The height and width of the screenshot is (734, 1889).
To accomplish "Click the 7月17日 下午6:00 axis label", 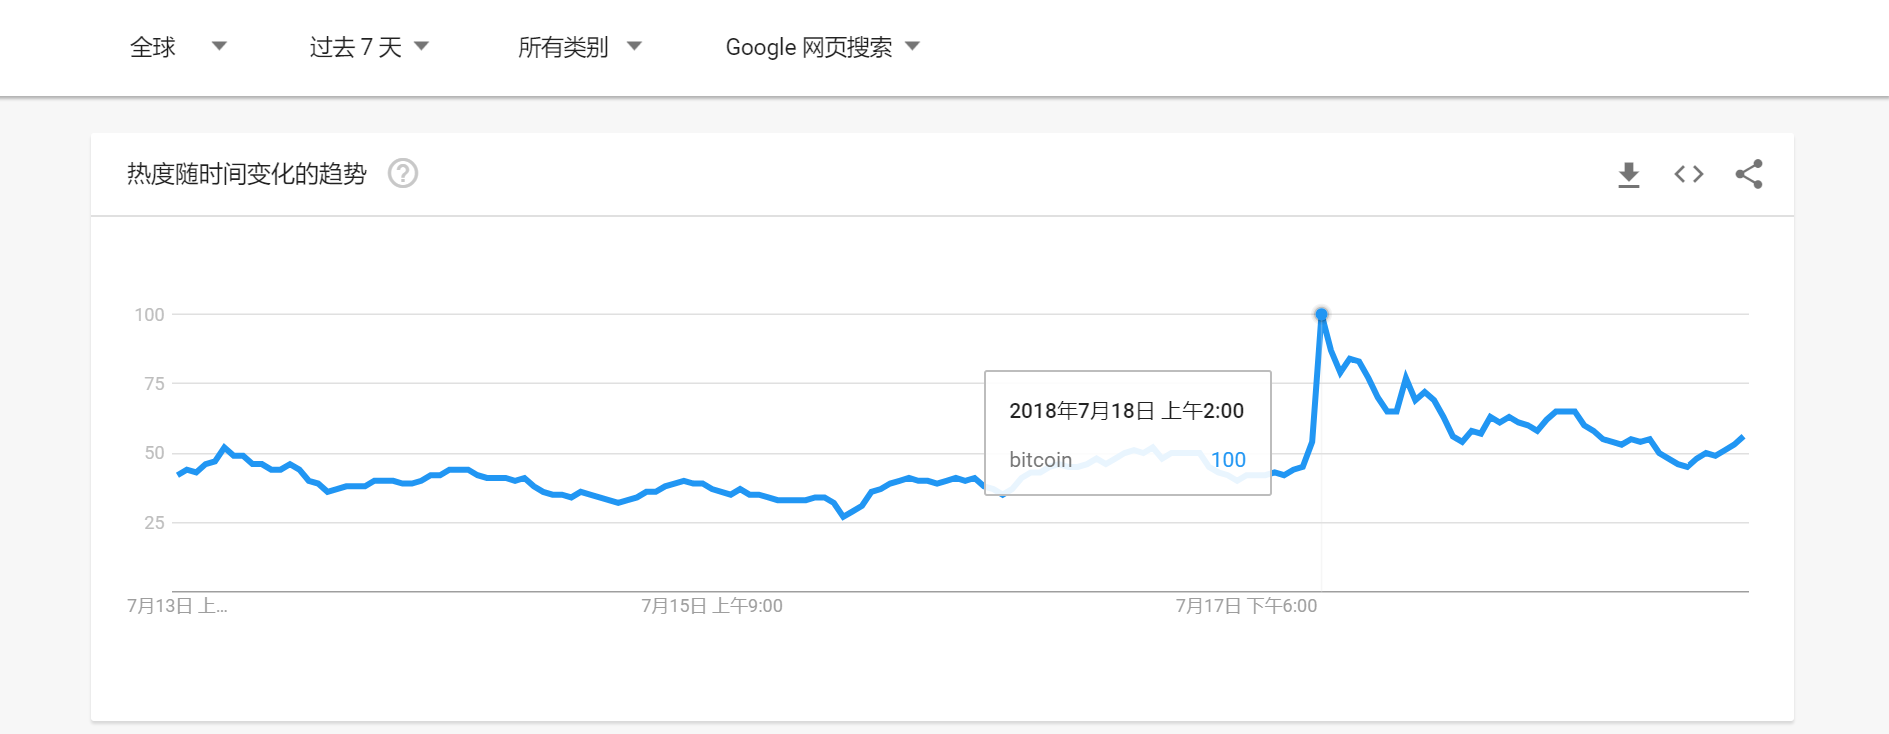I will click(1246, 606).
